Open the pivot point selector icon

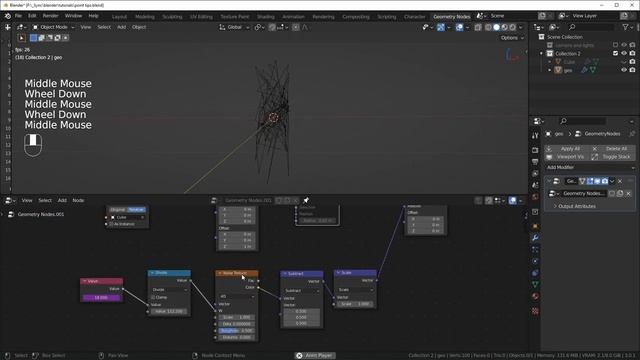(x=259, y=27)
